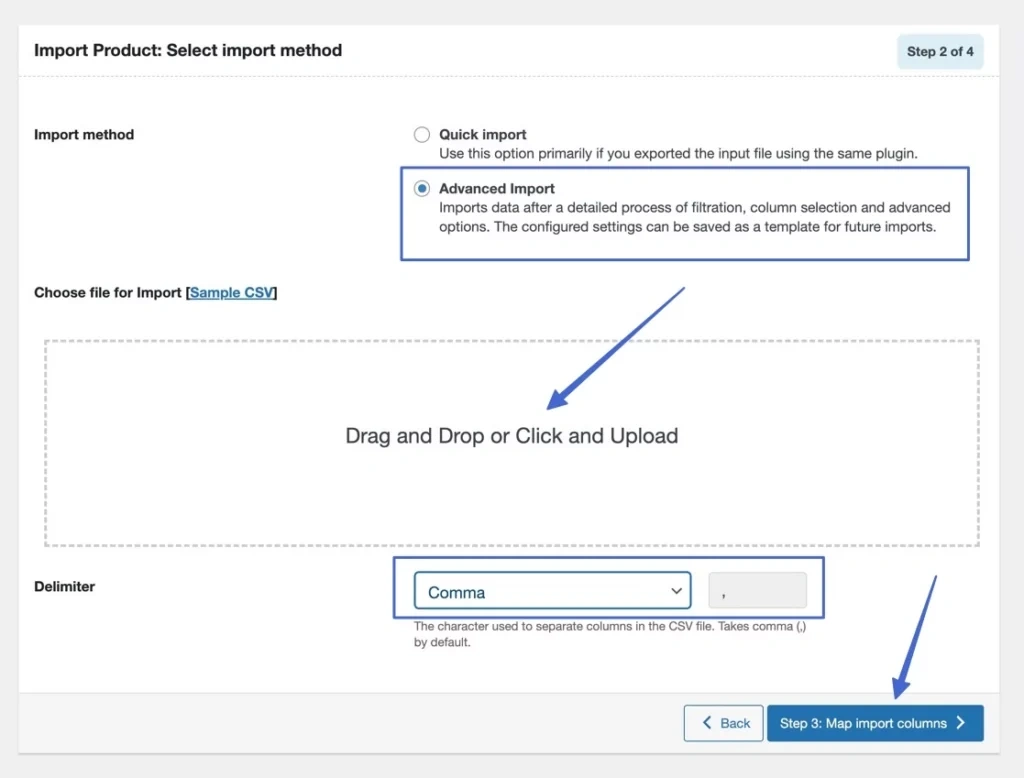Go back with the Back button

(x=723, y=723)
